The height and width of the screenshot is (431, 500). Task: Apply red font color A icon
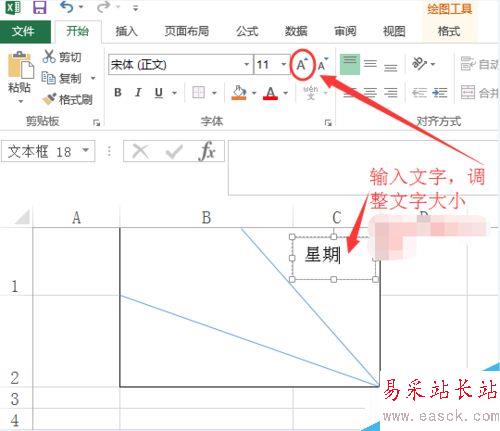coord(270,92)
